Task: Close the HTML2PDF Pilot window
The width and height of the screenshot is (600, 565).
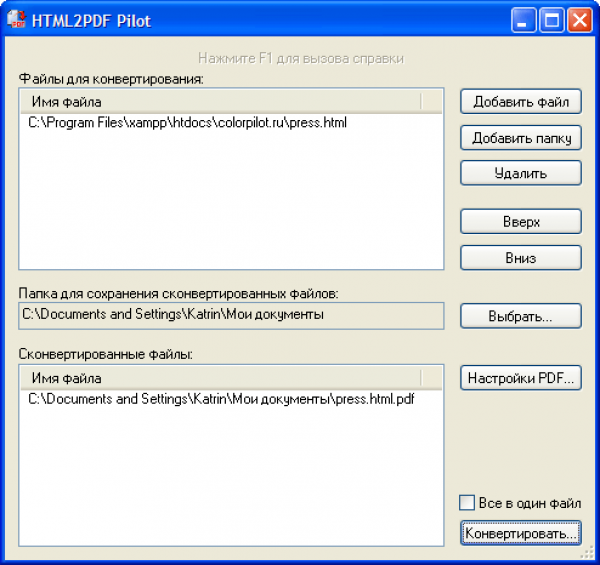Action: click(580, 20)
